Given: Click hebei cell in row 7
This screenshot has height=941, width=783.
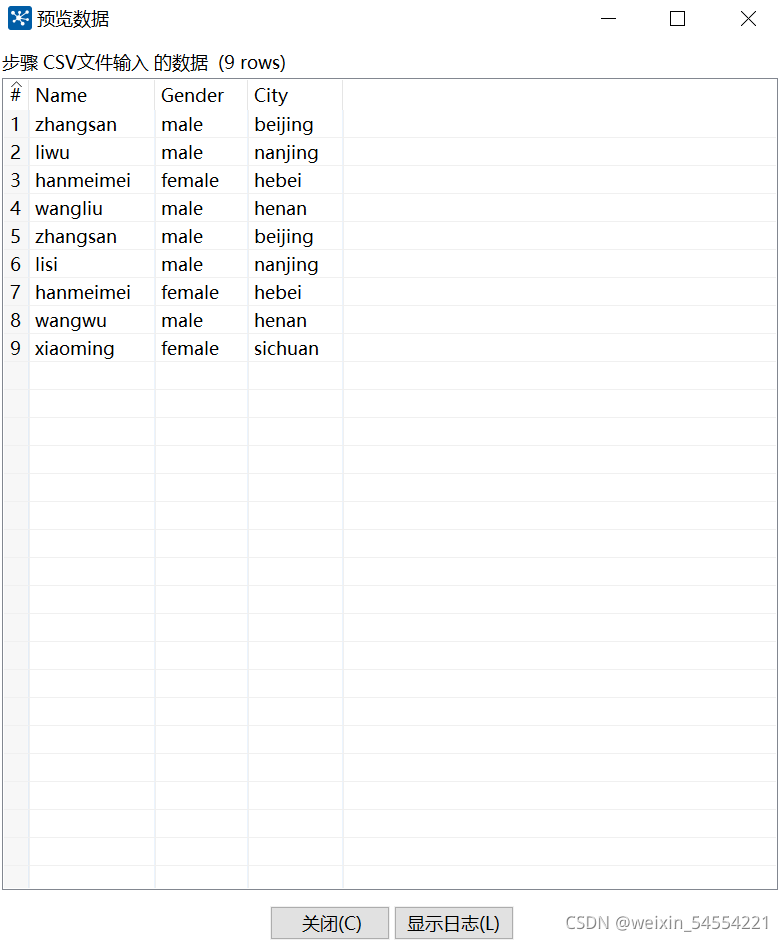Looking at the screenshot, I should (x=295, y=292).
